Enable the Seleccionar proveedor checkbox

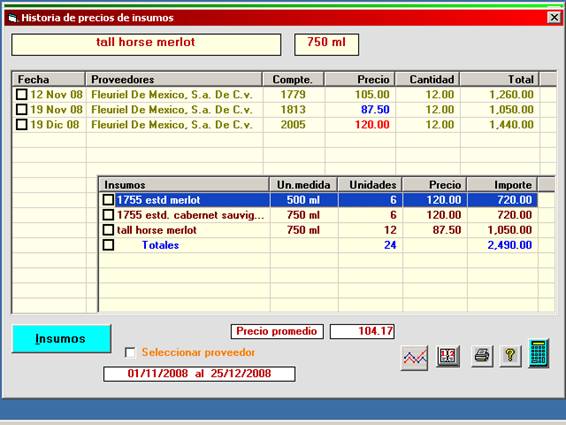(x=130, y=352)
